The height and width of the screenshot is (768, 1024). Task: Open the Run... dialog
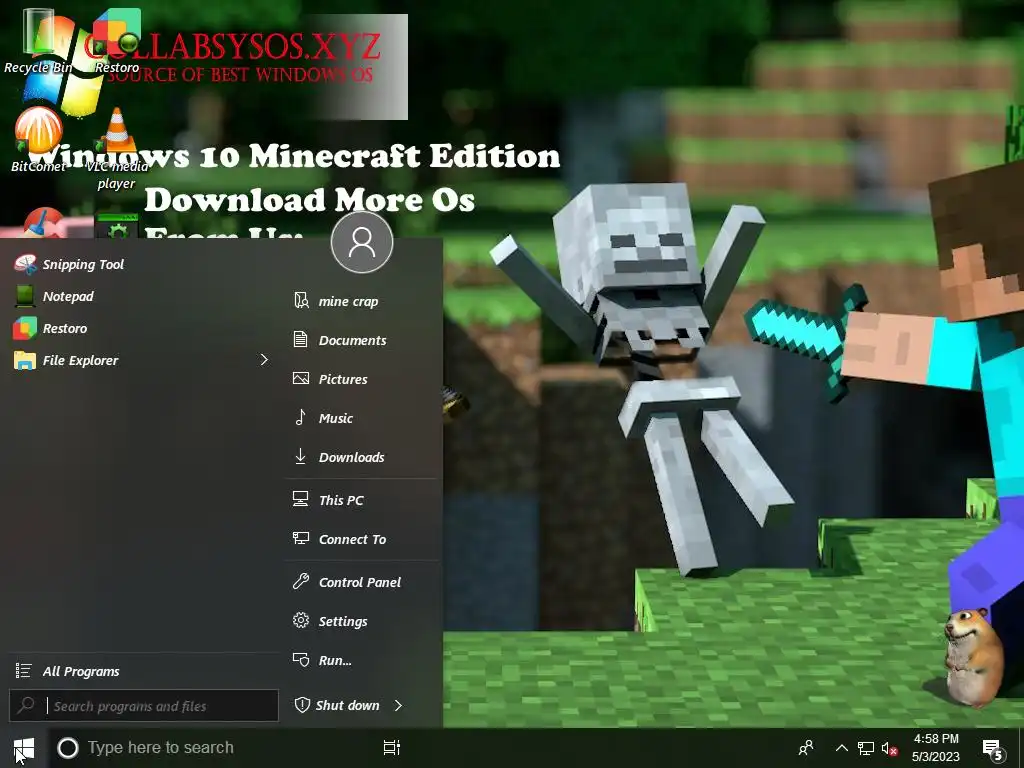[x=363, y=660]
